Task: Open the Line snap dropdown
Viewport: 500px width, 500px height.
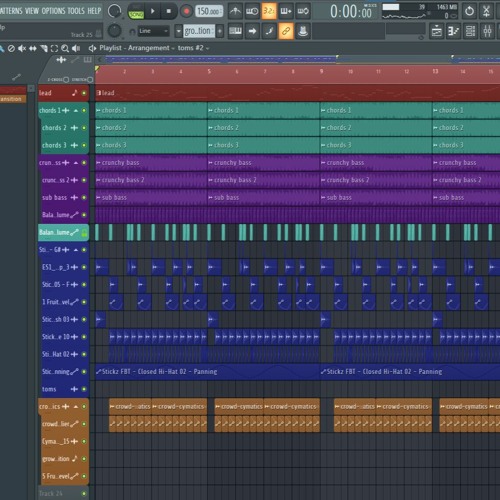Action: tap(154, 31)
